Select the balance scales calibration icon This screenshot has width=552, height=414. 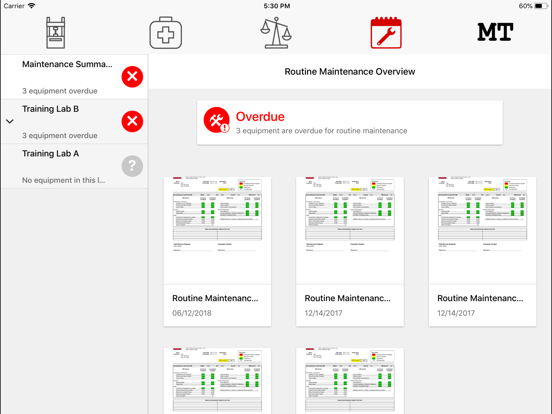point(276,33)
